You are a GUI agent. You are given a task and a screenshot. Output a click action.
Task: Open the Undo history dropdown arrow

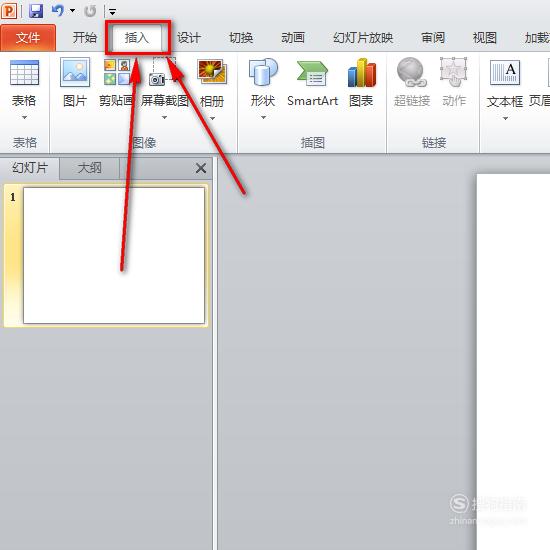pos(73,11)
